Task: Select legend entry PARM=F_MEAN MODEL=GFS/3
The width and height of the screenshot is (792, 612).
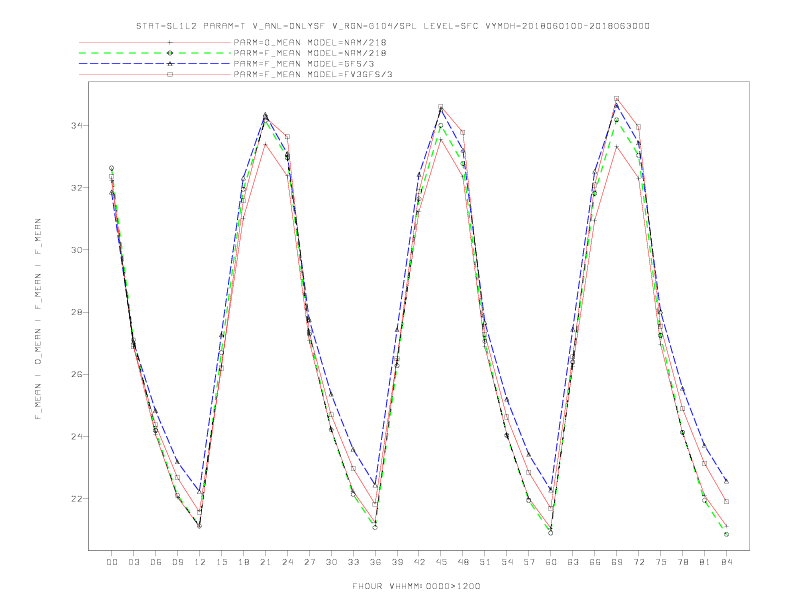Action: point(304,64)
